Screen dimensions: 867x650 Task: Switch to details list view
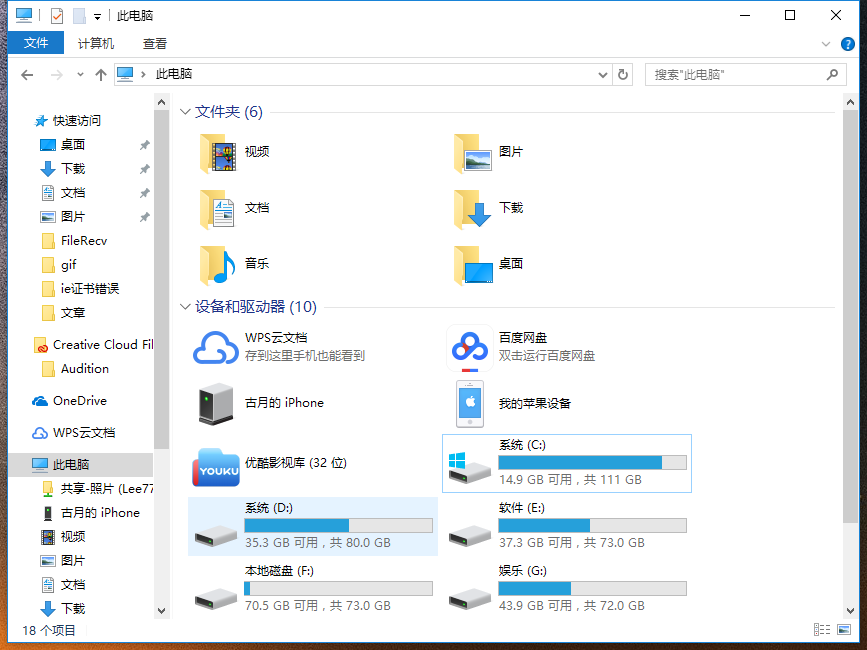(x=822, y=629)
